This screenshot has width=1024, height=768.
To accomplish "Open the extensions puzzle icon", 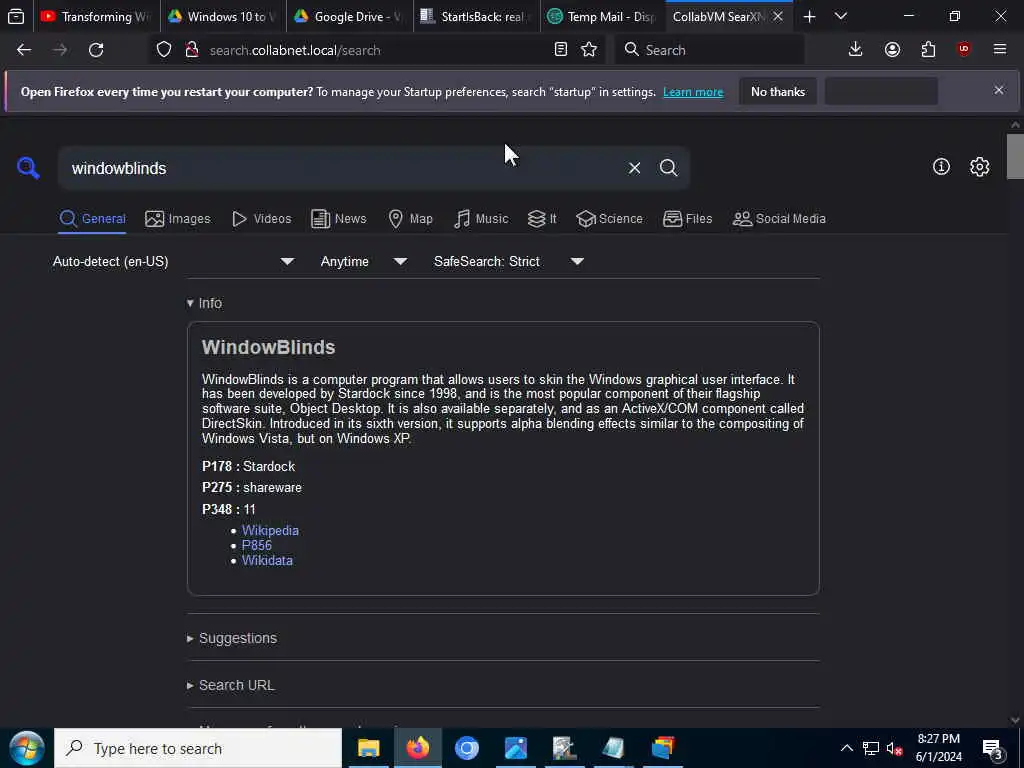I will [928, 50].
